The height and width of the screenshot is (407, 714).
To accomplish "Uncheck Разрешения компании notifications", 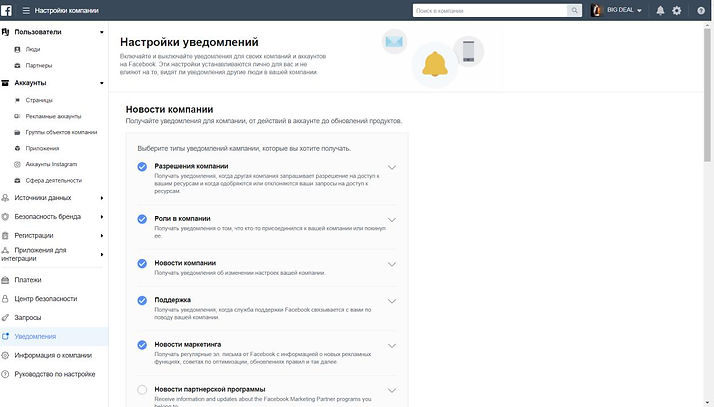I will click(142, 167).
